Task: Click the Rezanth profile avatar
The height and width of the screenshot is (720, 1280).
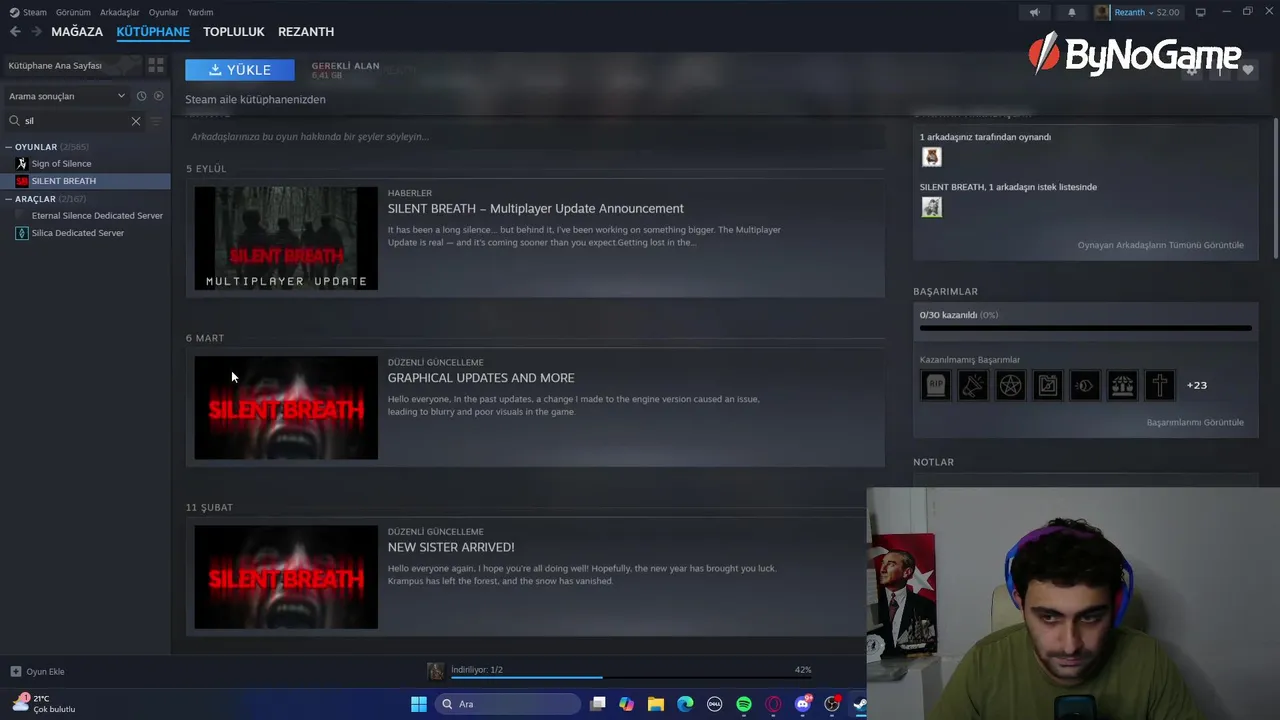Action: pos(1102,12)
